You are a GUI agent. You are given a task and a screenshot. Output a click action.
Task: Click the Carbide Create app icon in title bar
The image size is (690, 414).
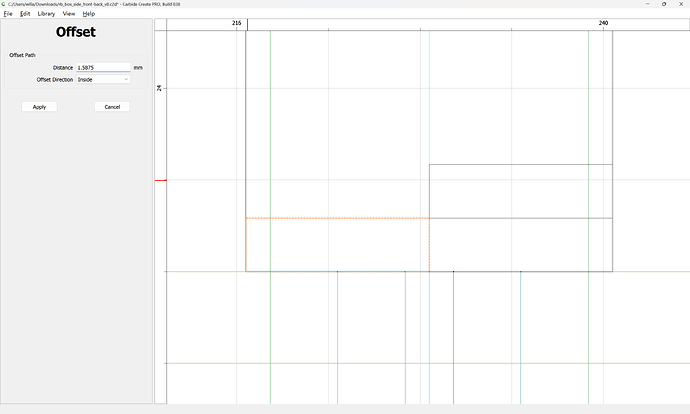4,4
